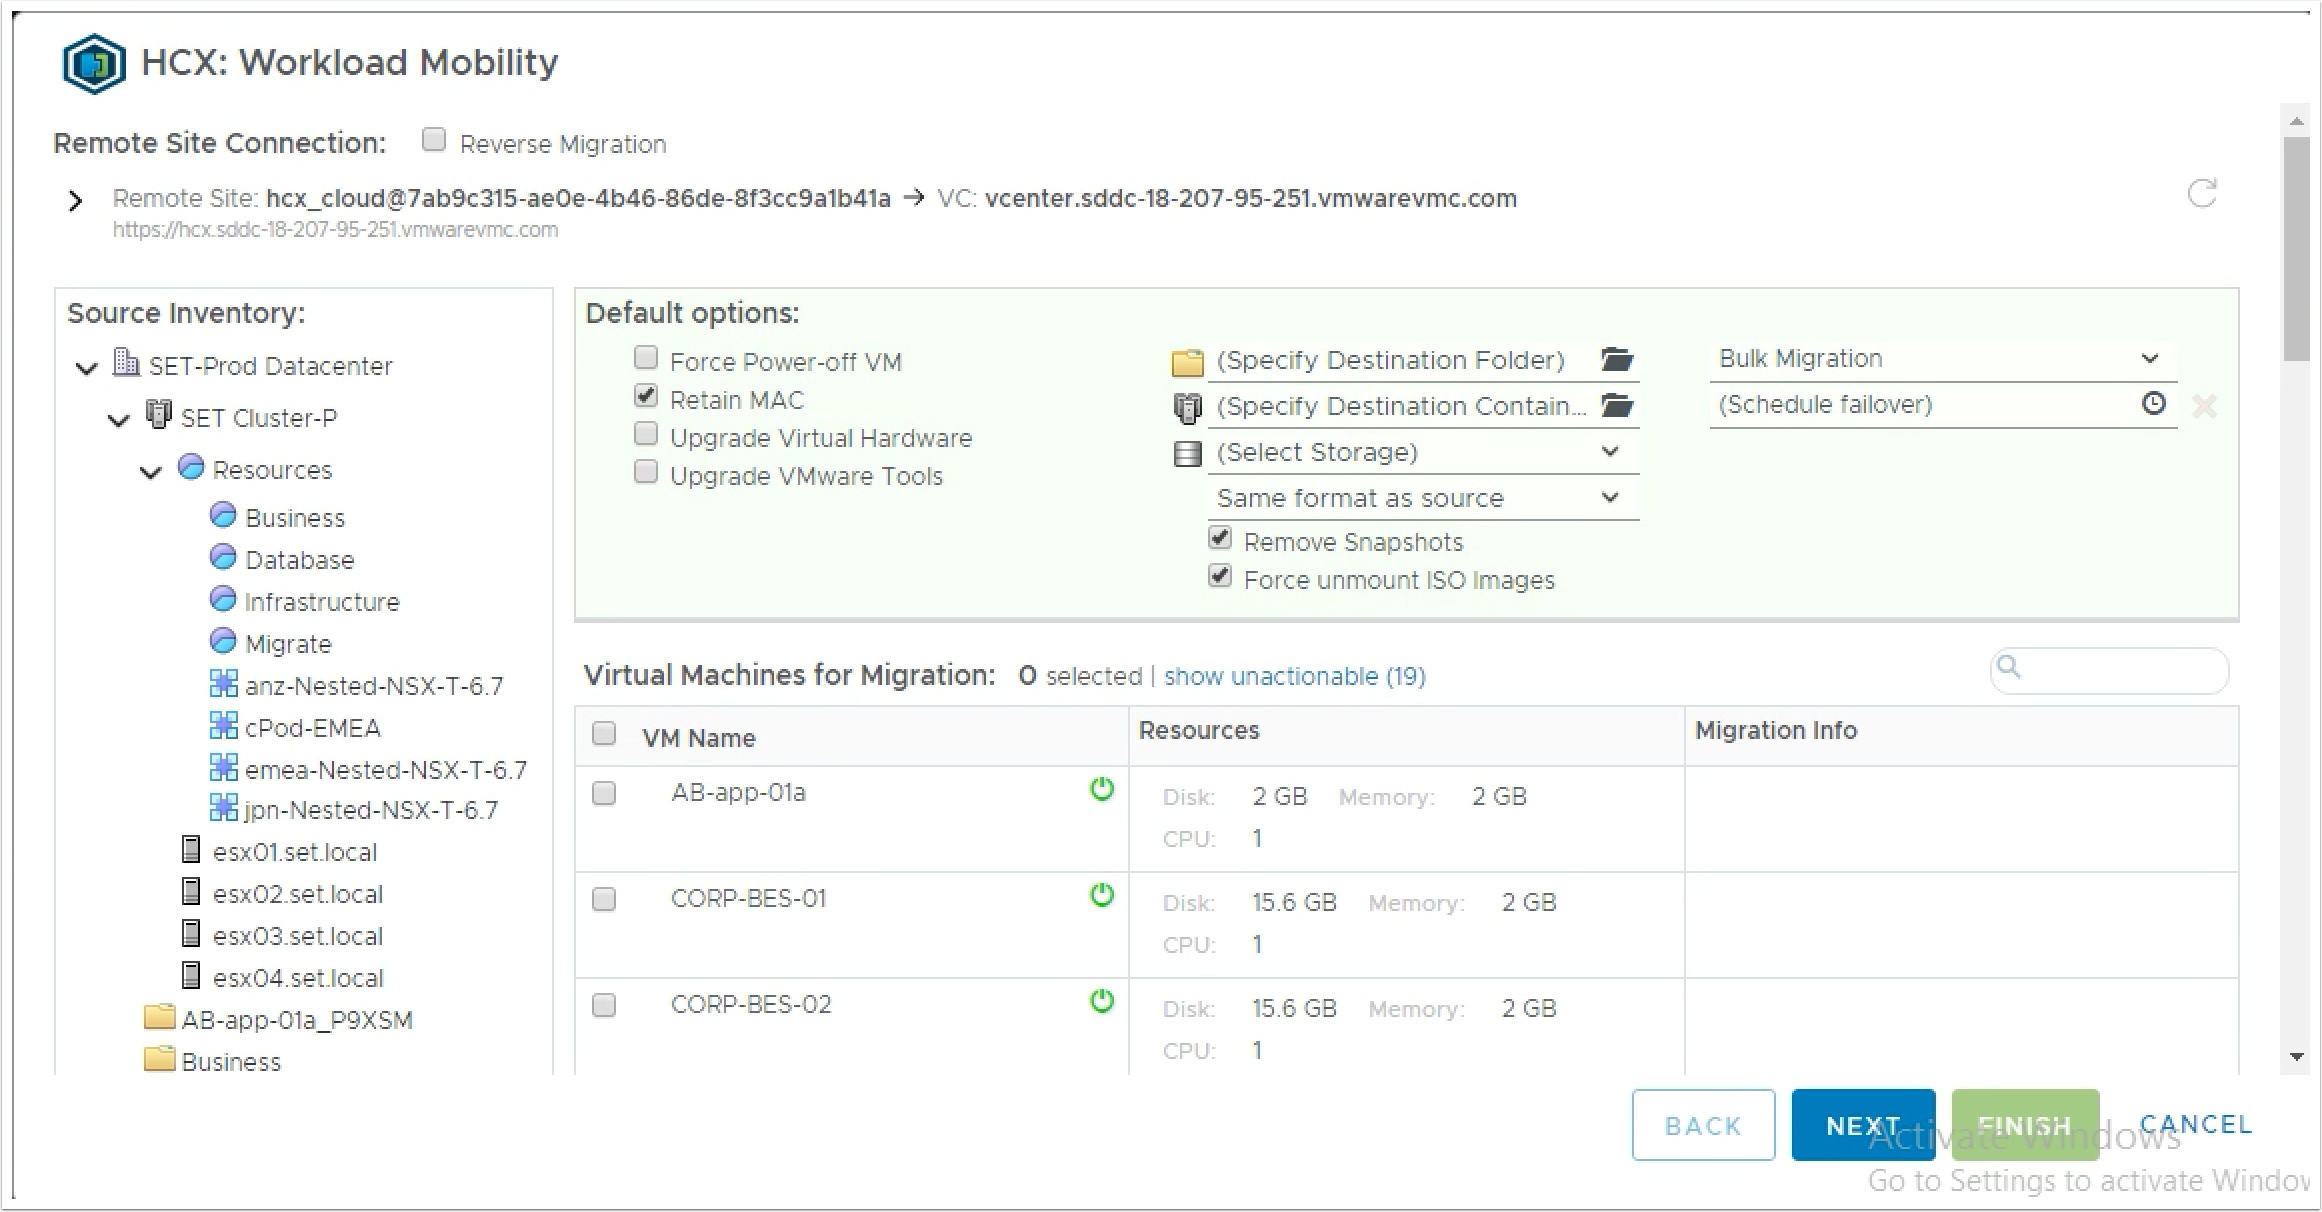This screenshot has height=1212, width=2322.
Task: Click the cPod-EMEA vApp icon
Action: [223, 725]
